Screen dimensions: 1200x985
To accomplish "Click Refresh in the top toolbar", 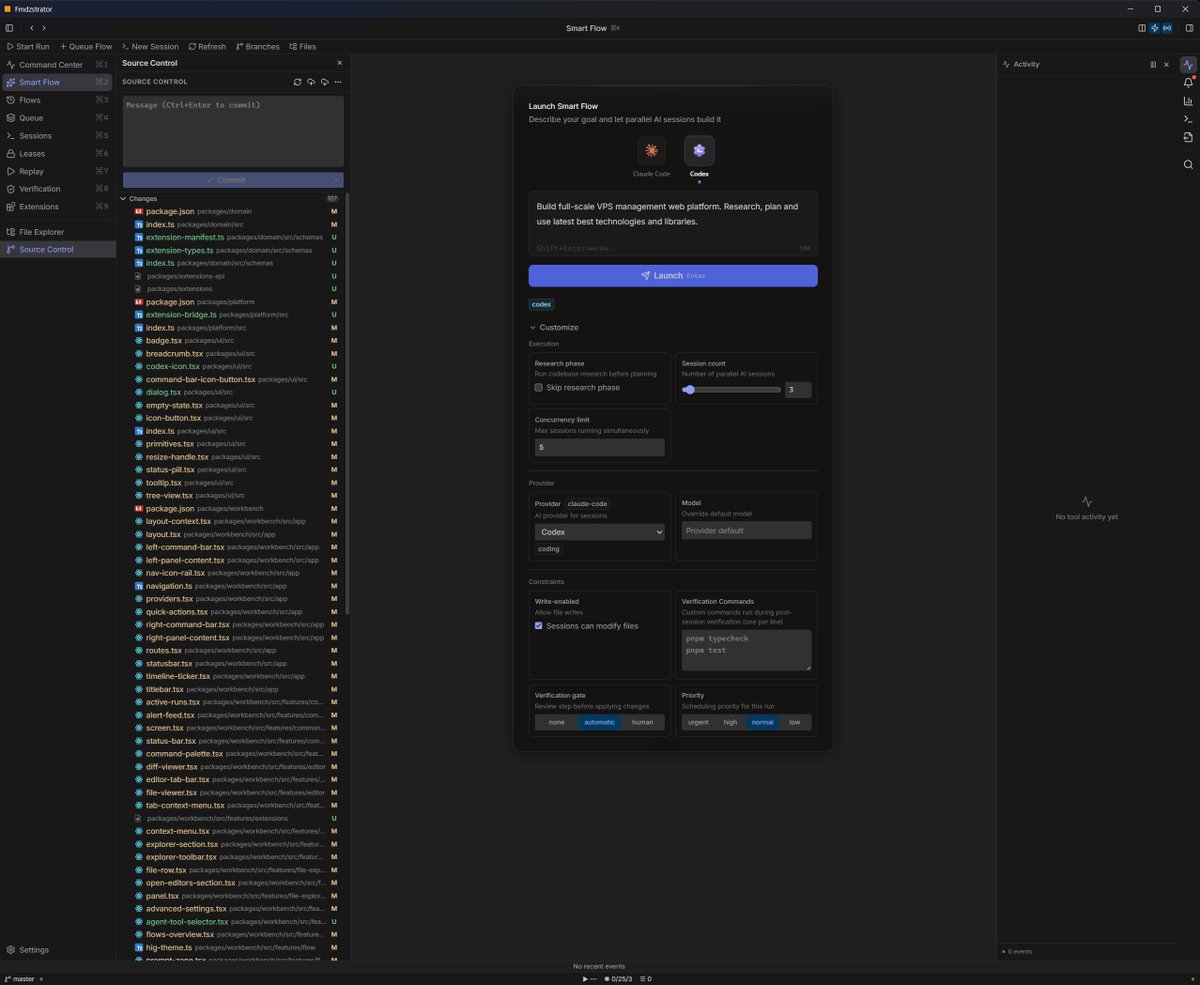I will pos(207,46).
